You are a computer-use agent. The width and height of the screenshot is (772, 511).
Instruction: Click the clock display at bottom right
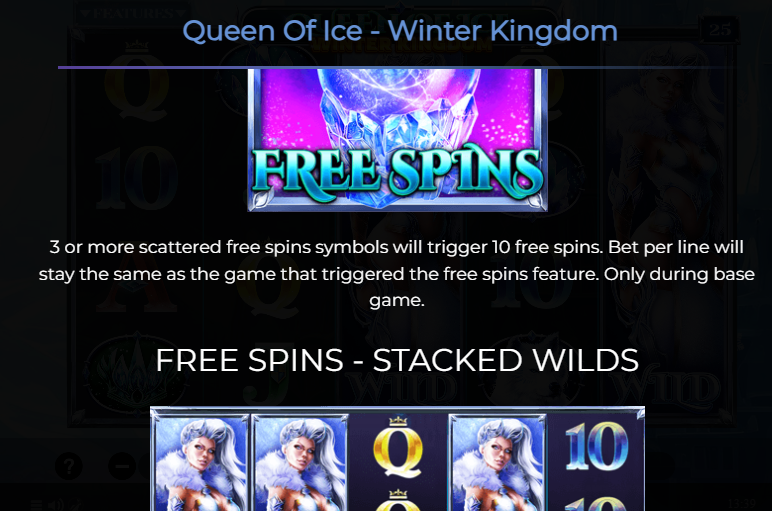click(741, 503)
